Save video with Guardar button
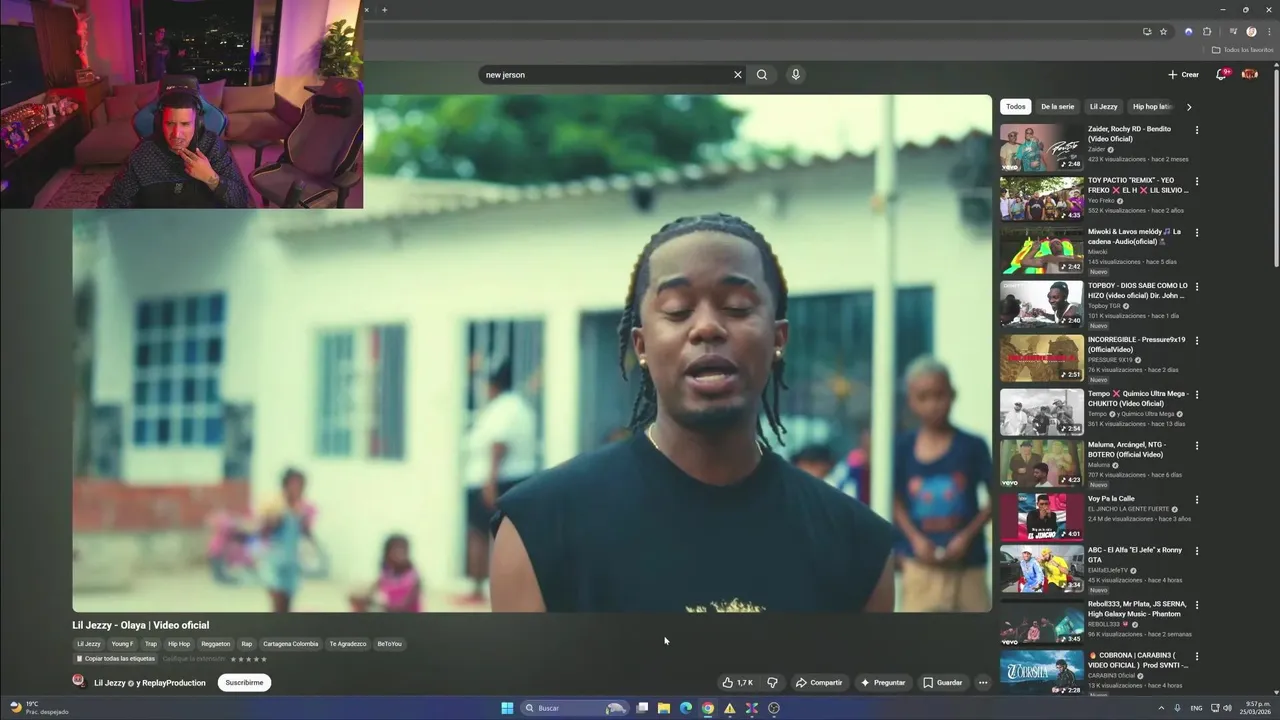The width and height of the screenshot is (1280, 720). (943, 683)
